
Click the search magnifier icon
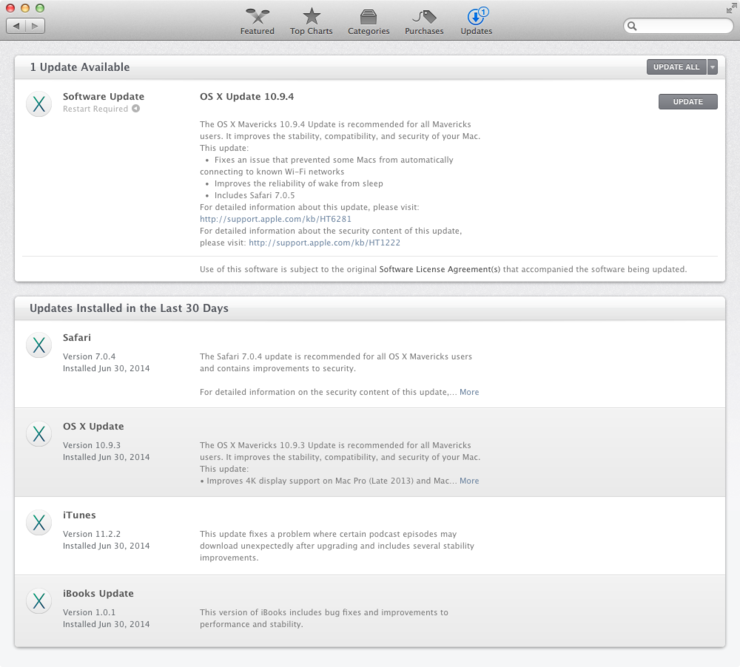[x=632, y=26]
